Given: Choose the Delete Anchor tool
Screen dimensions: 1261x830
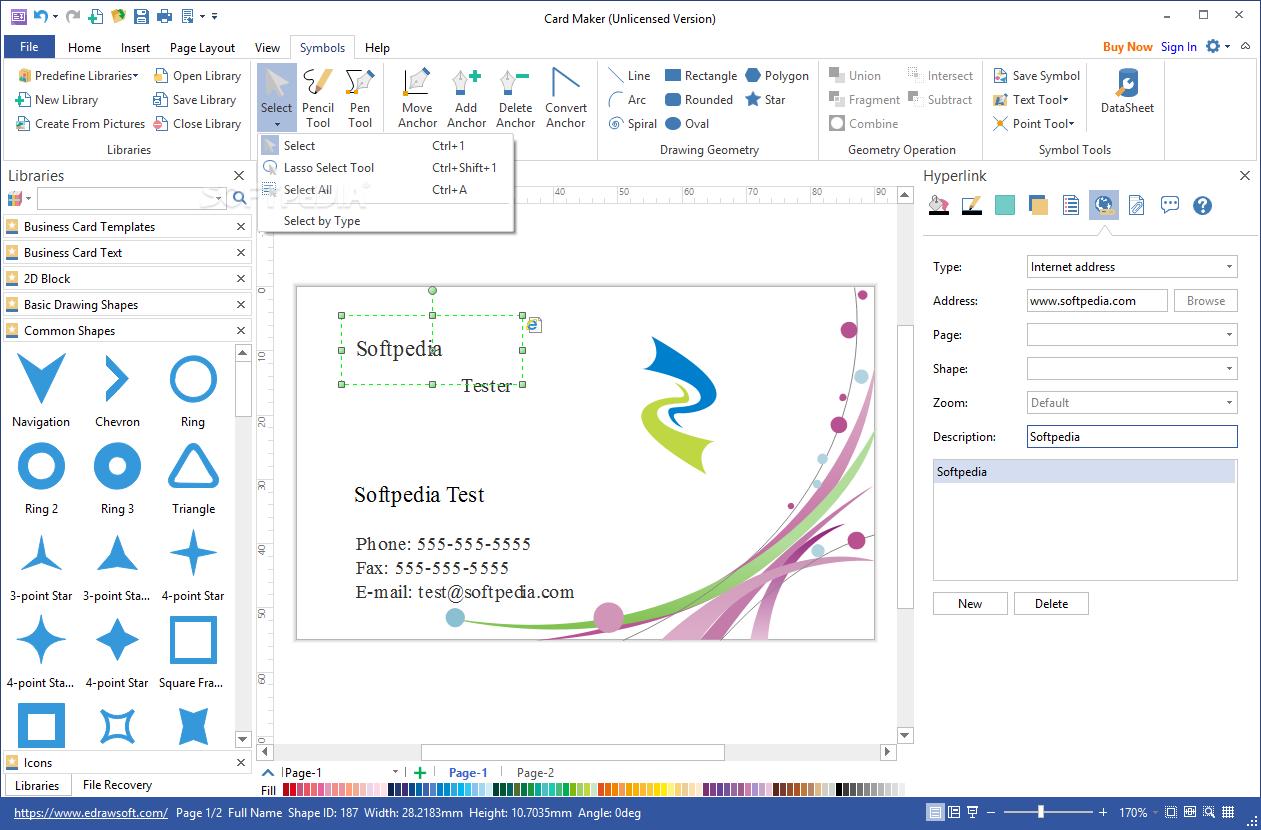Looking at the screenshot, I should pyautogui.click(x=515, y=98).
